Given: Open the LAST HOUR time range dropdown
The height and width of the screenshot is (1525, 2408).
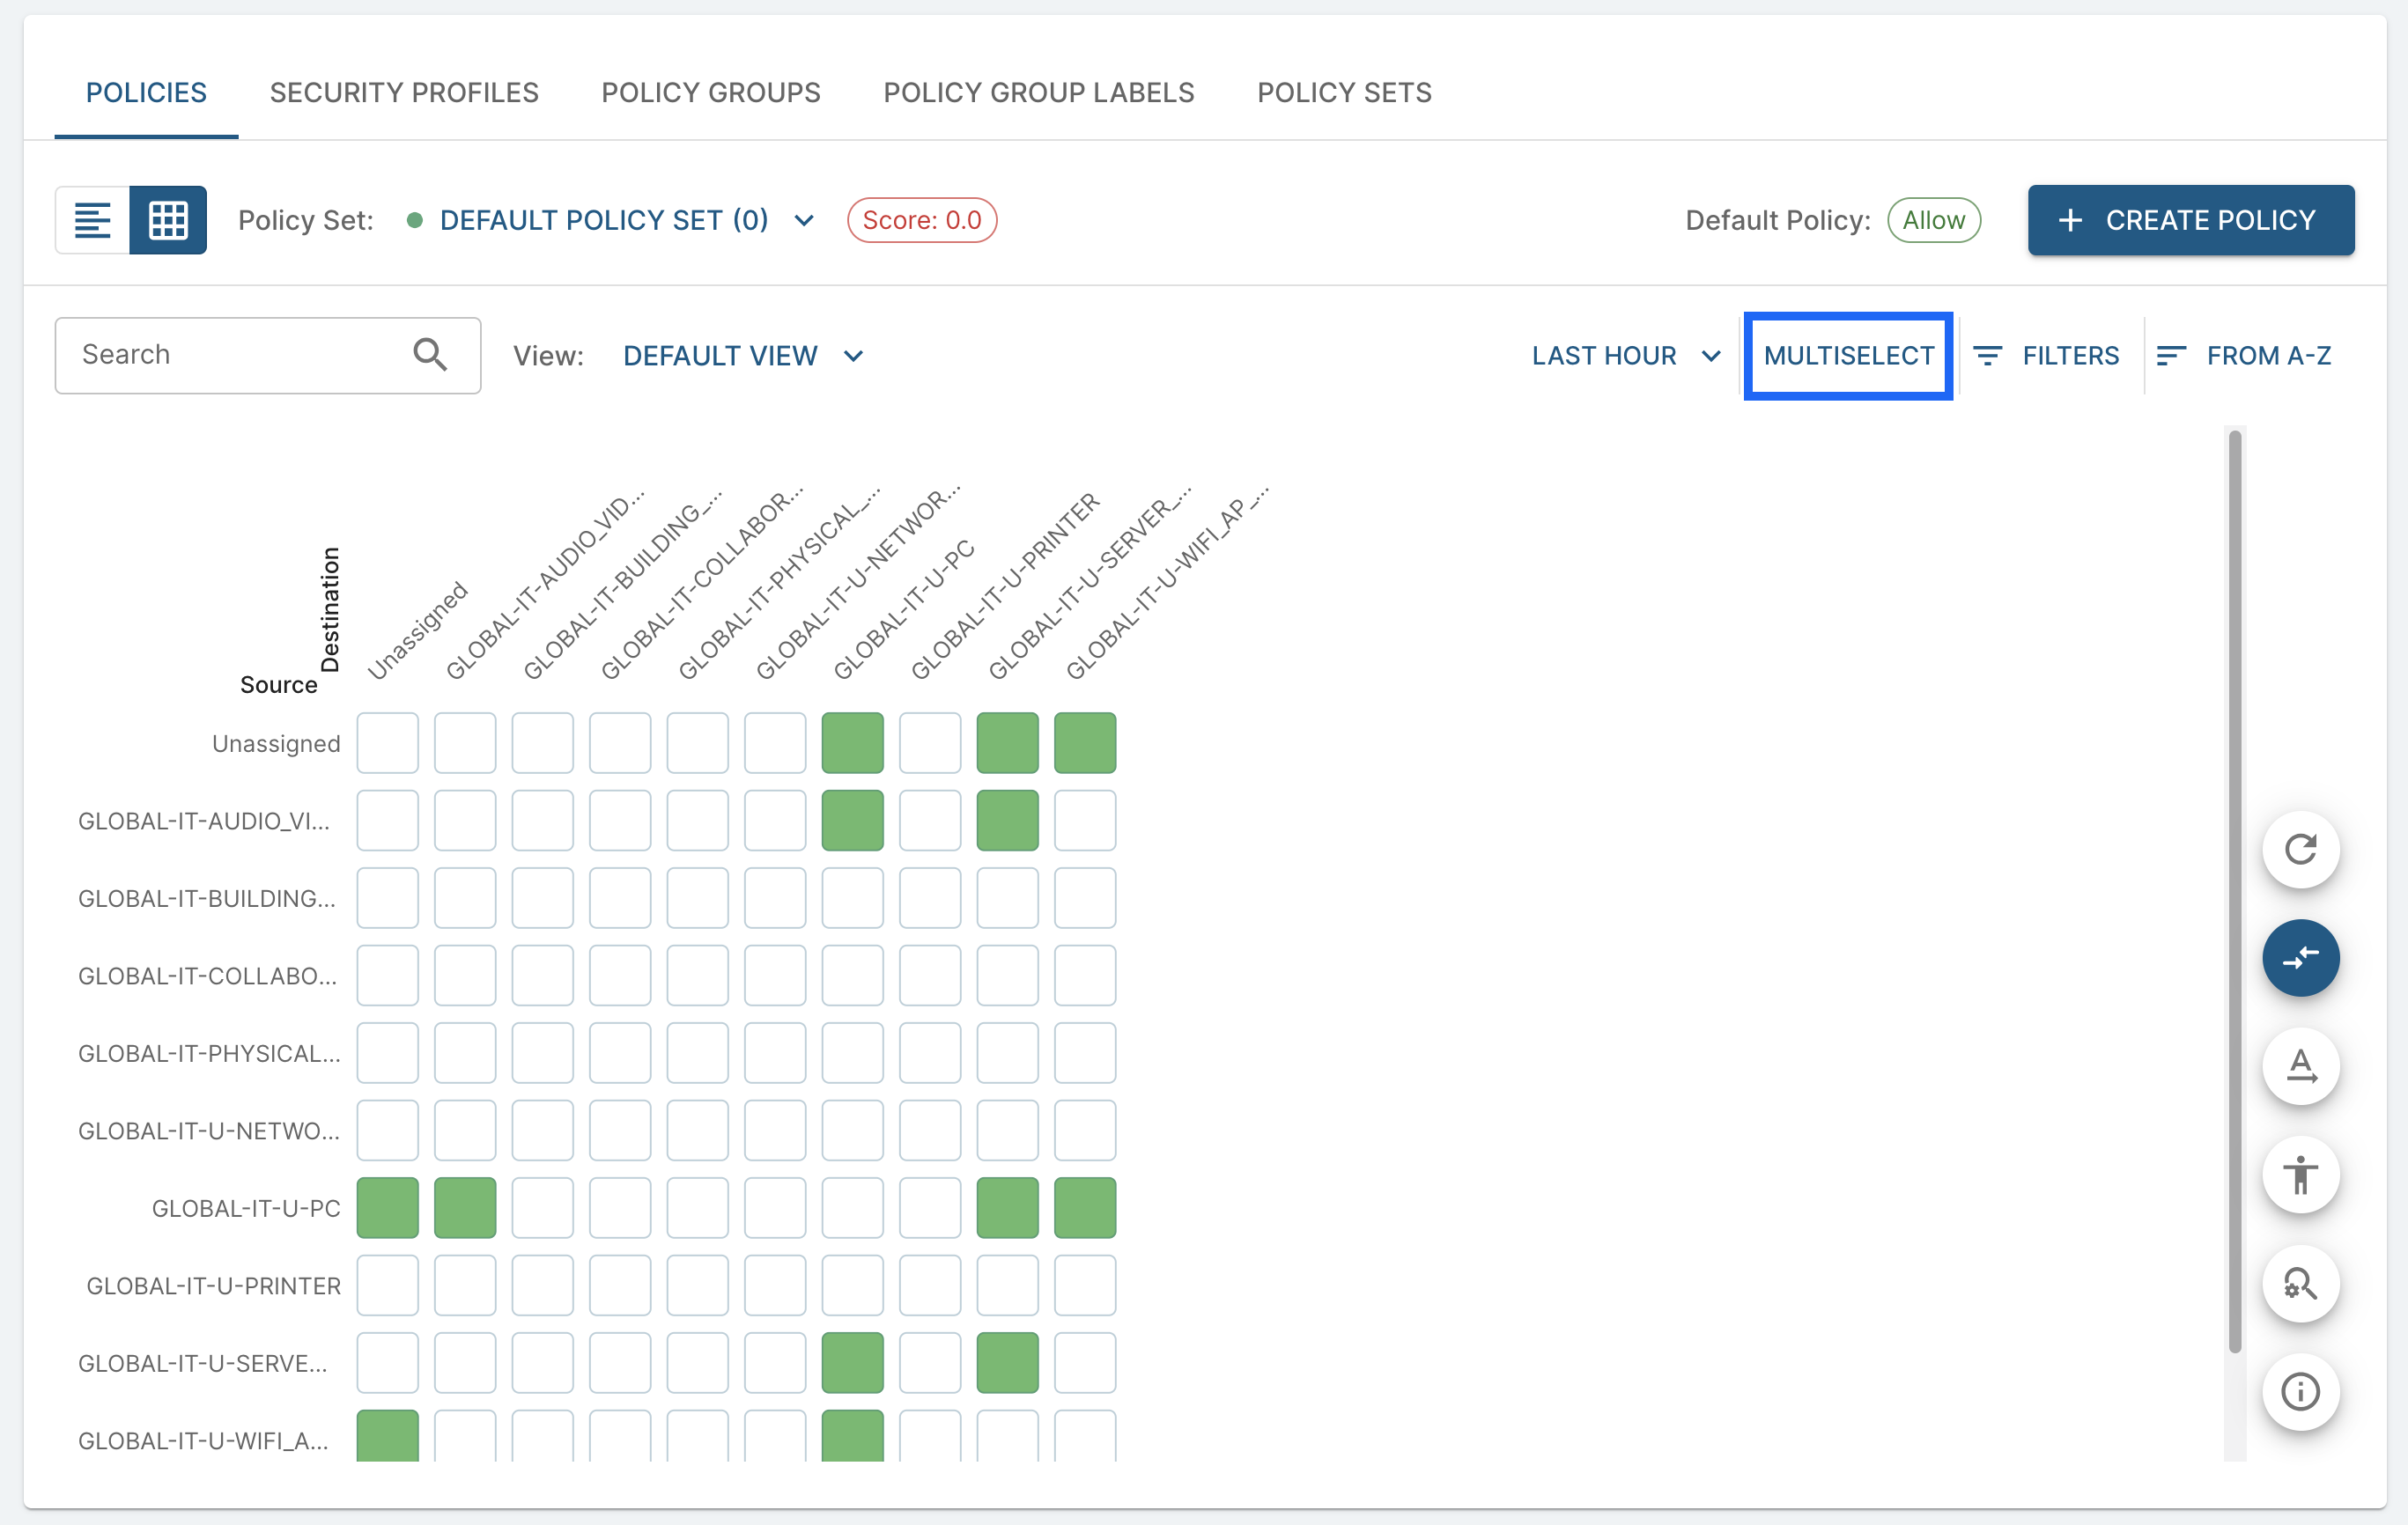Looking at the screenshot, I should point(1625,356).
